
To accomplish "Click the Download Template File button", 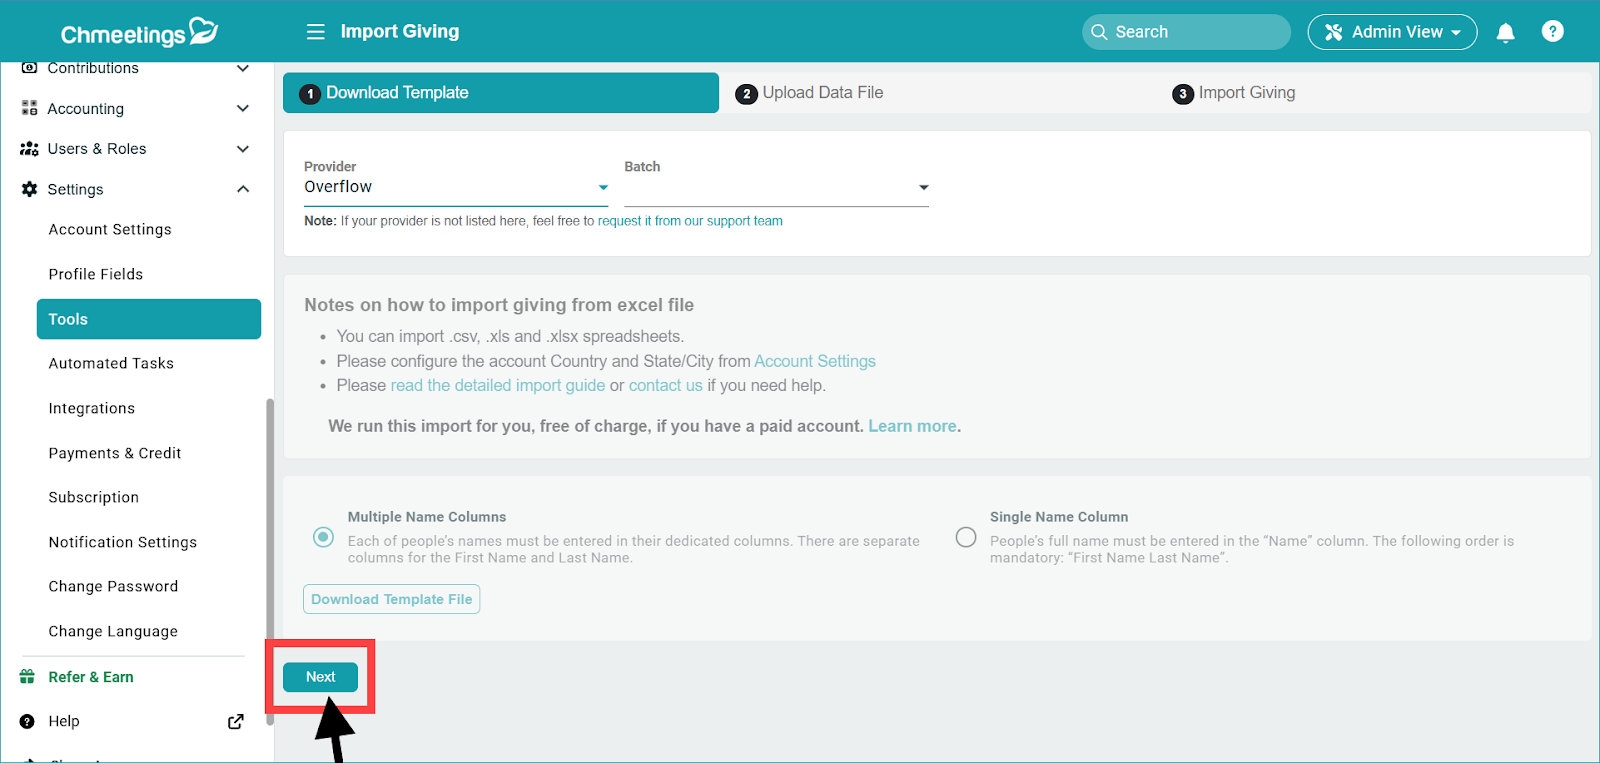I will click(x=391, y=599).
